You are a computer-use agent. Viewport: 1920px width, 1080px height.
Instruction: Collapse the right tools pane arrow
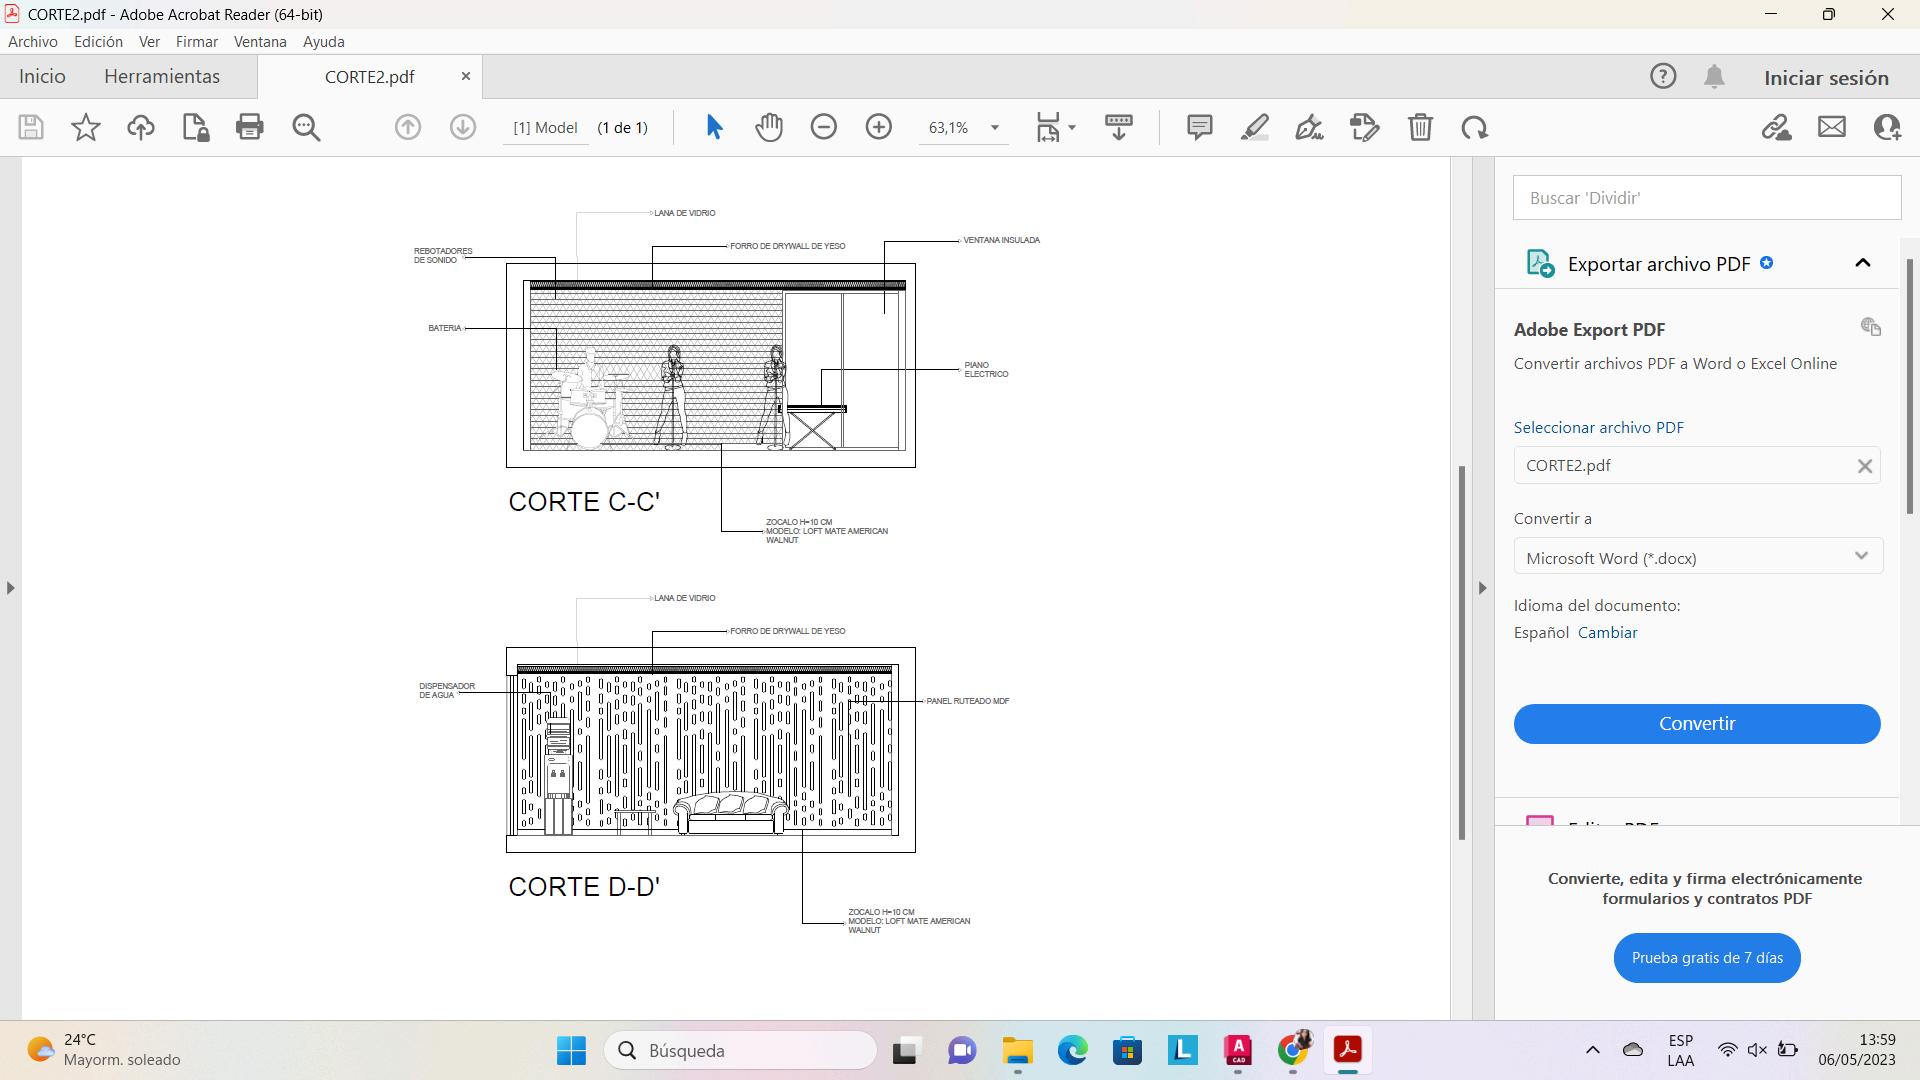point(1482,588)
